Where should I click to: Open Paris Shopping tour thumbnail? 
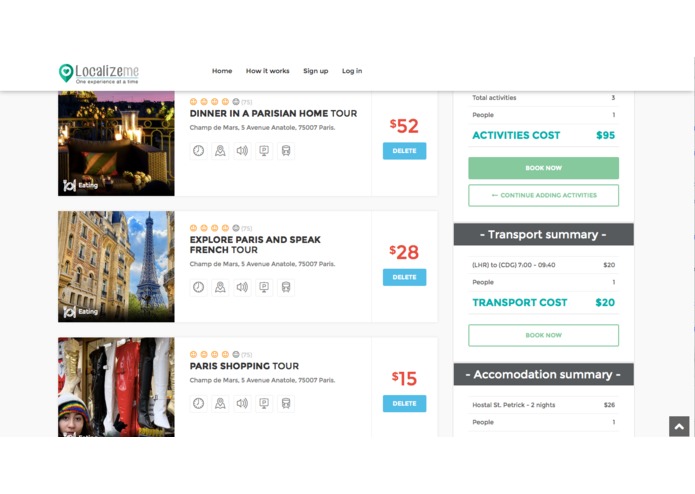pos(116,387)
